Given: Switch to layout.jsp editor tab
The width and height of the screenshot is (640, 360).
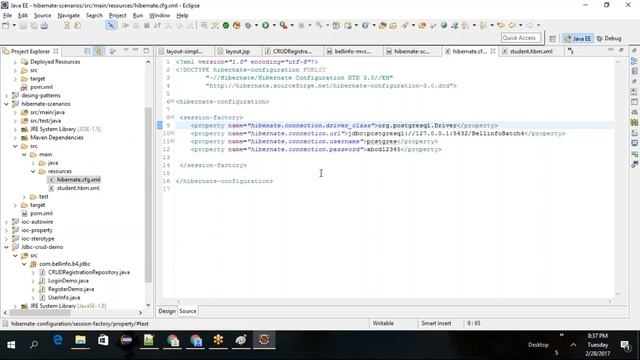Looking at the screenshot, I should (237, 51).
